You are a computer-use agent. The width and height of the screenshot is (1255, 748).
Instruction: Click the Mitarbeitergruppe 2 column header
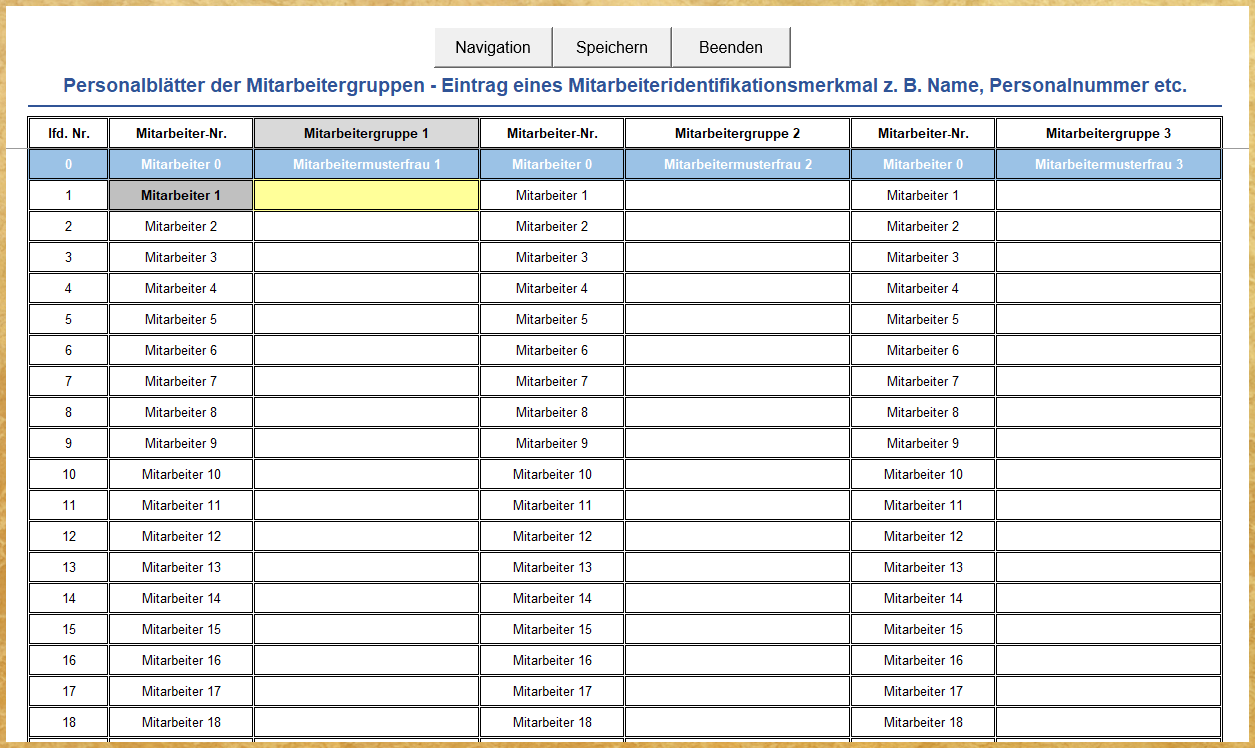737,133
